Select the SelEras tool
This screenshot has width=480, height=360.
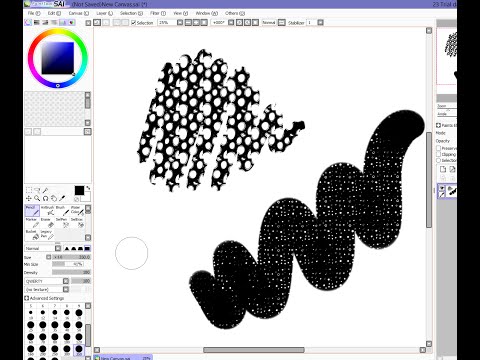(77, 223)
